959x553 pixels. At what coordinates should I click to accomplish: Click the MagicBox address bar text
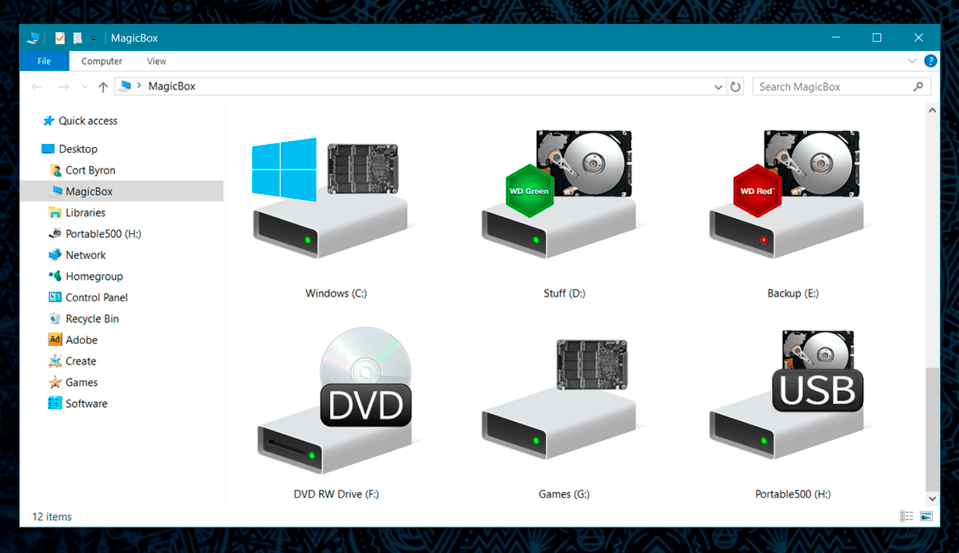tap(172, 86)
